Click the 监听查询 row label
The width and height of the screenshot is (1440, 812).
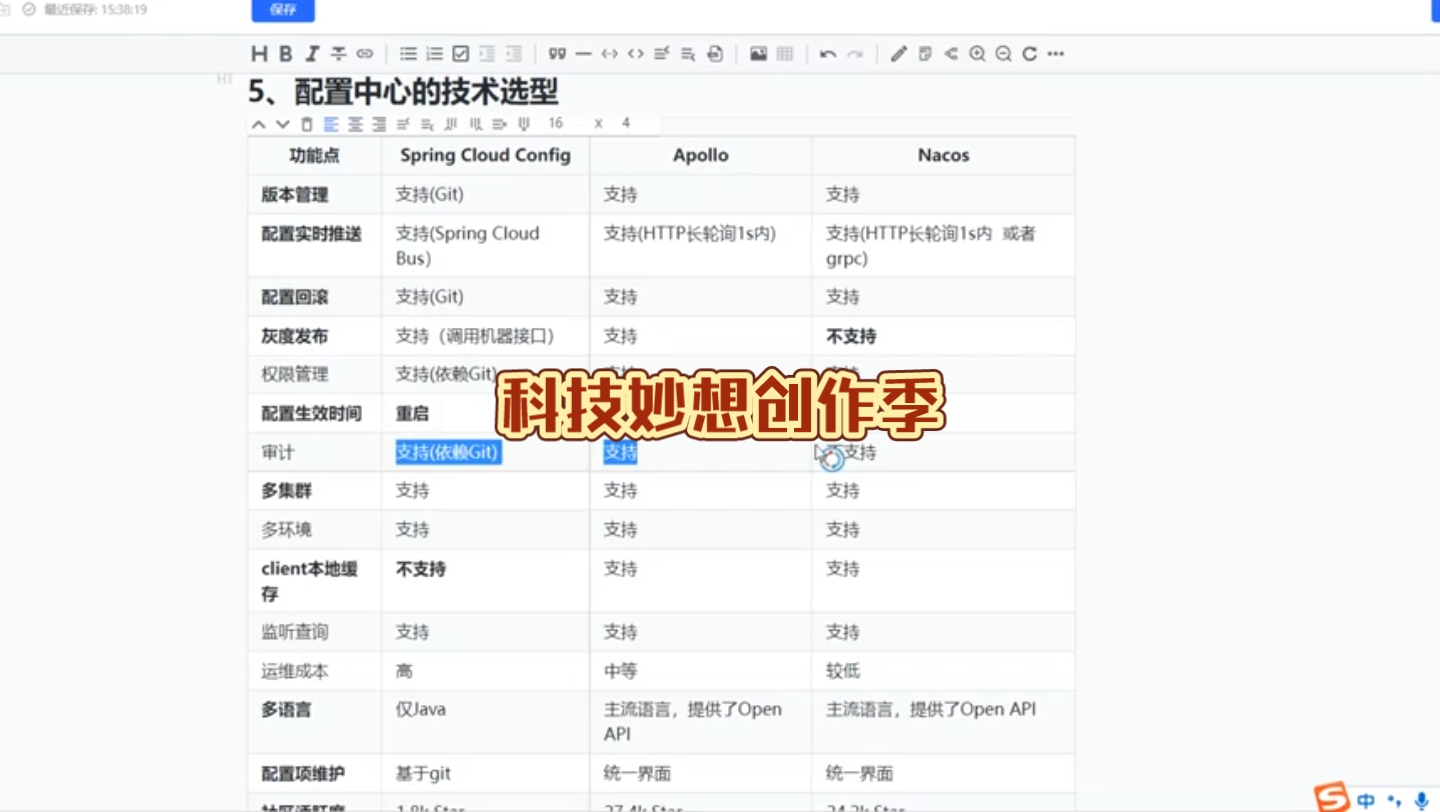[x=295, y=632]
